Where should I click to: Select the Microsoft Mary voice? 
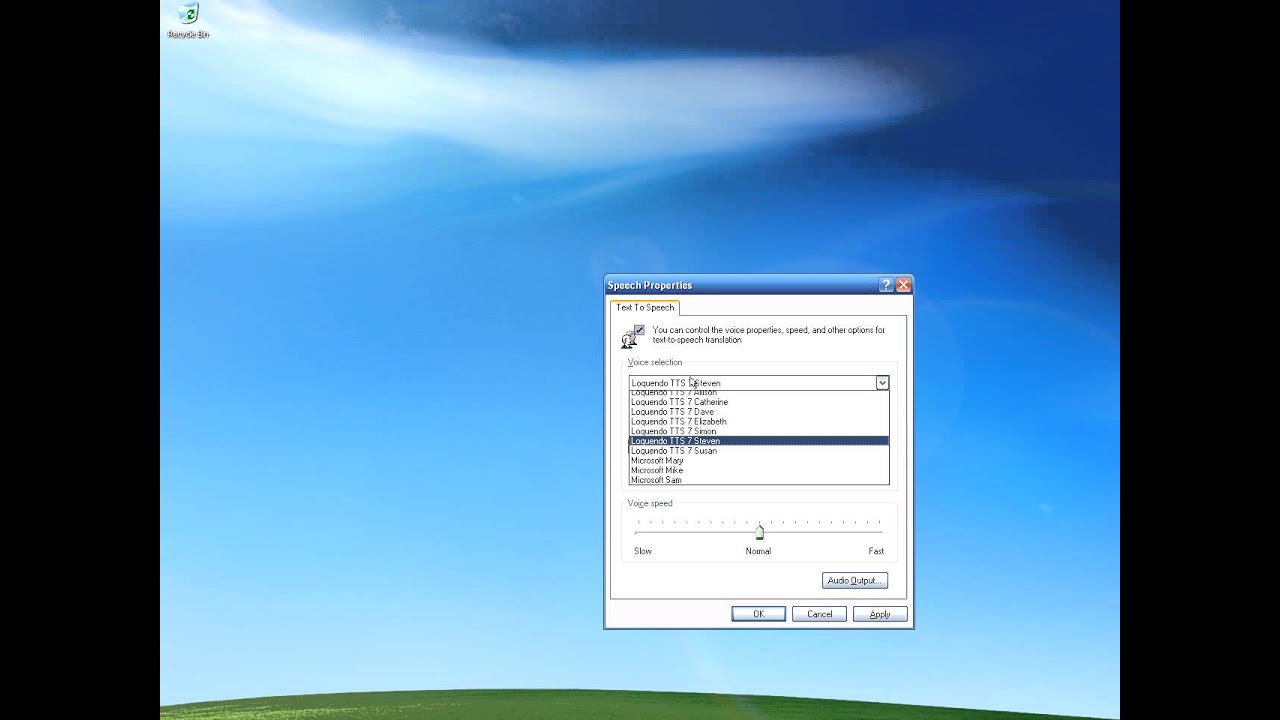click(759, 461)
